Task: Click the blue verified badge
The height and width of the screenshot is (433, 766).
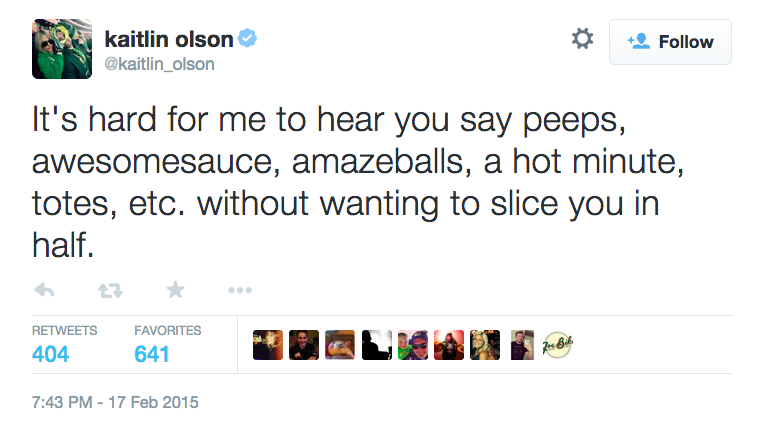Action: (x=247, y=39)
